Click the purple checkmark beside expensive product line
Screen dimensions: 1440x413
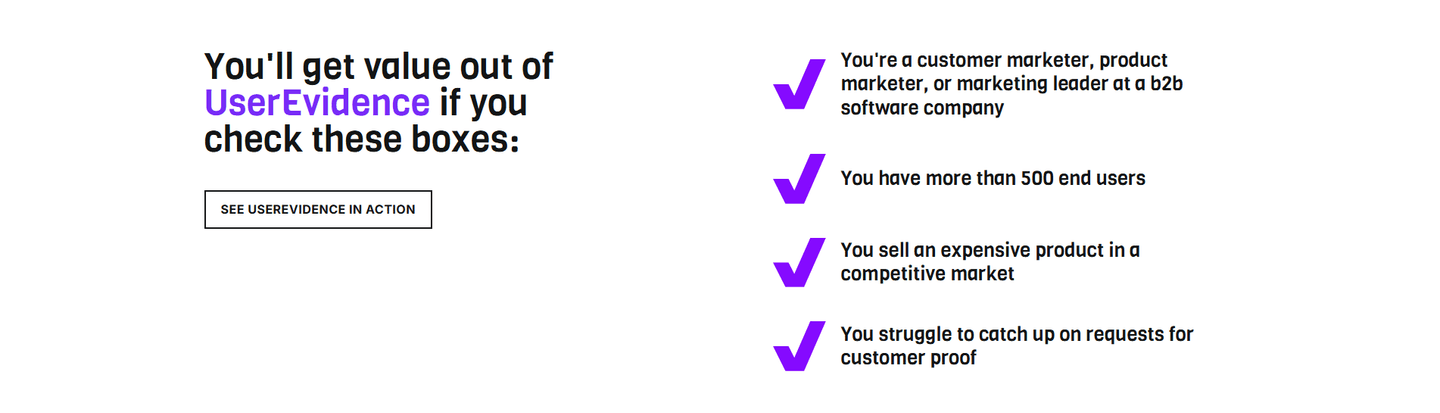coord(799,262)
